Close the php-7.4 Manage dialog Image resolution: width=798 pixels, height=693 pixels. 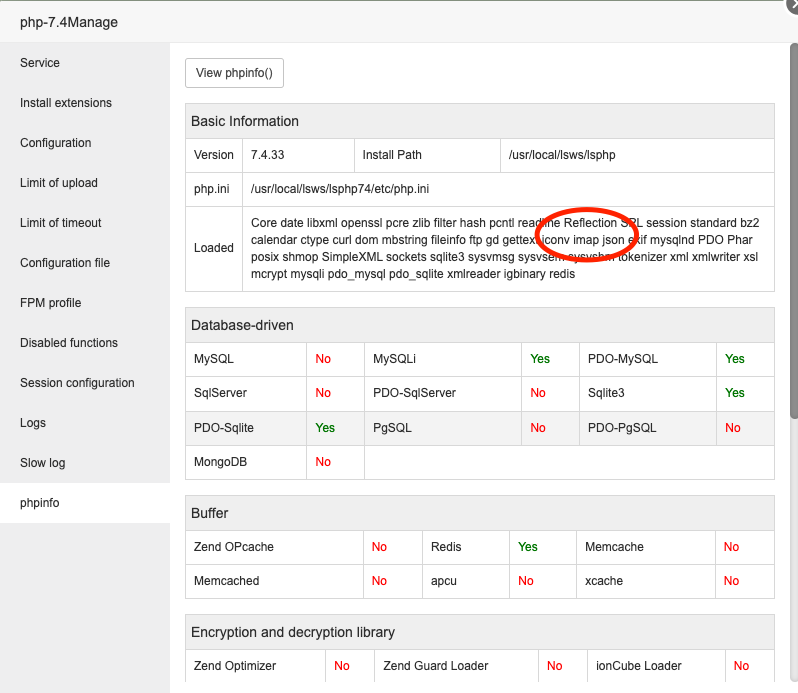791,4
